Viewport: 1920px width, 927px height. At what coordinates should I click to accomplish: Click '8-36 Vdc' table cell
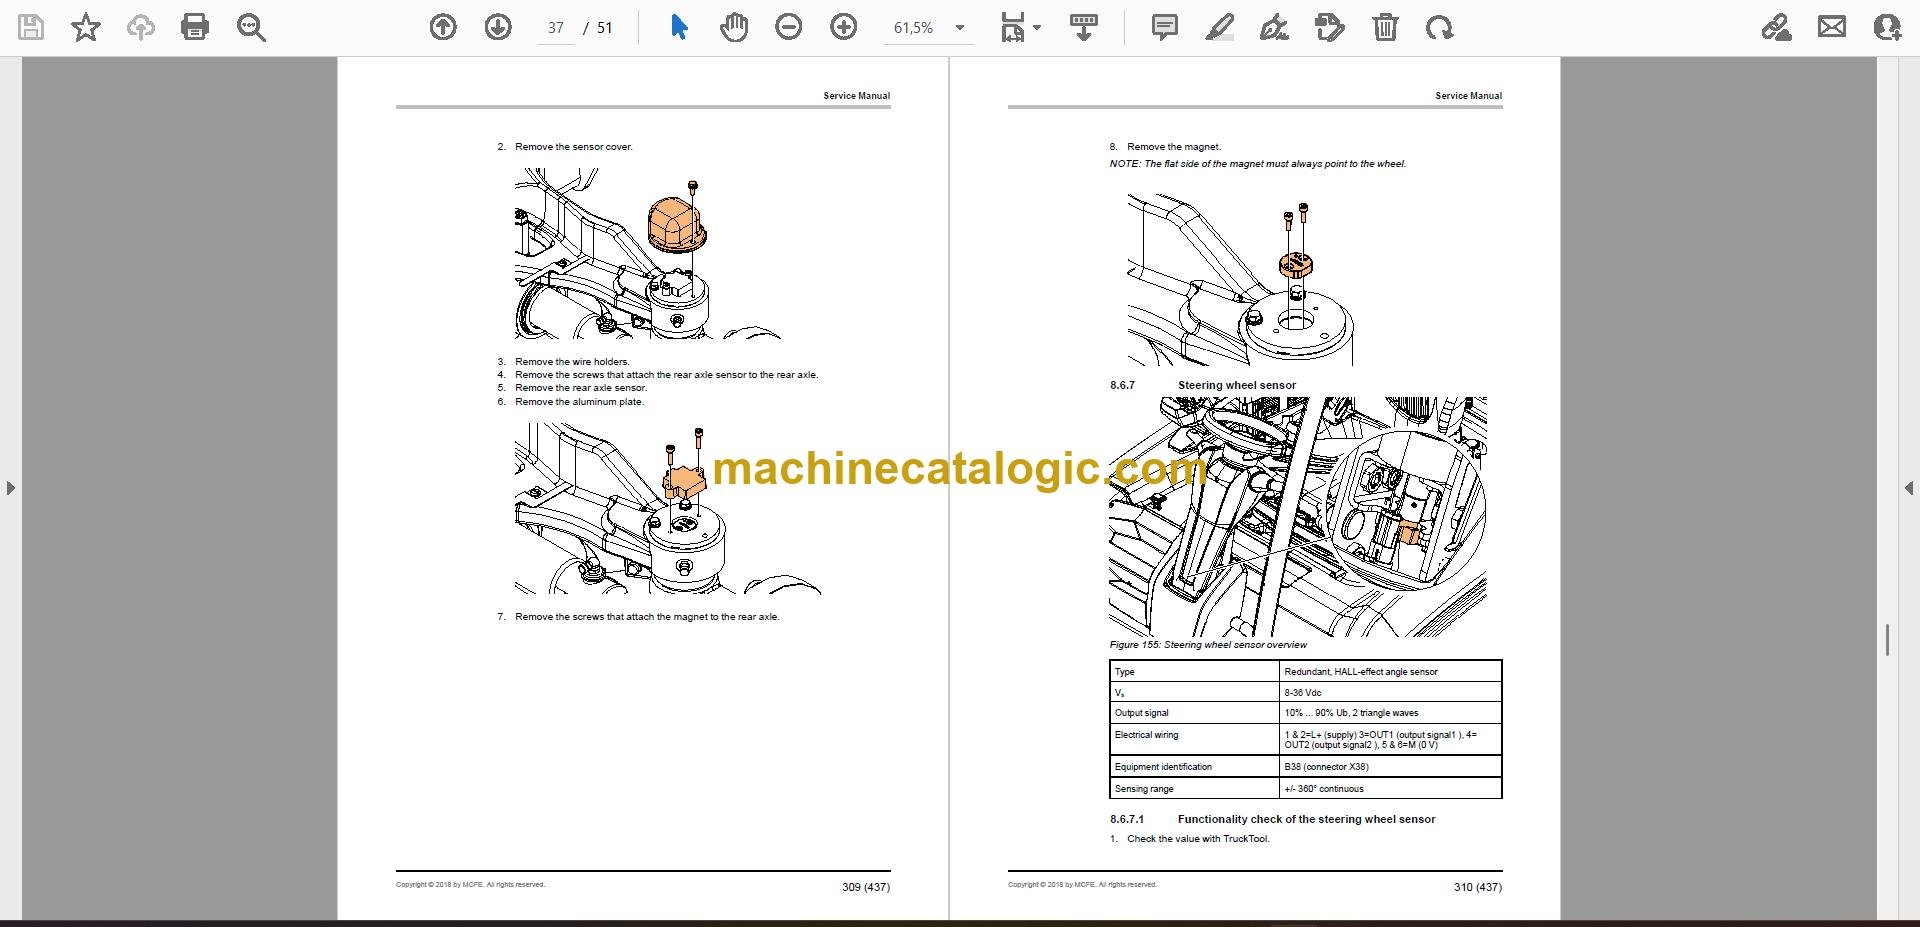tap(1391, 692)
